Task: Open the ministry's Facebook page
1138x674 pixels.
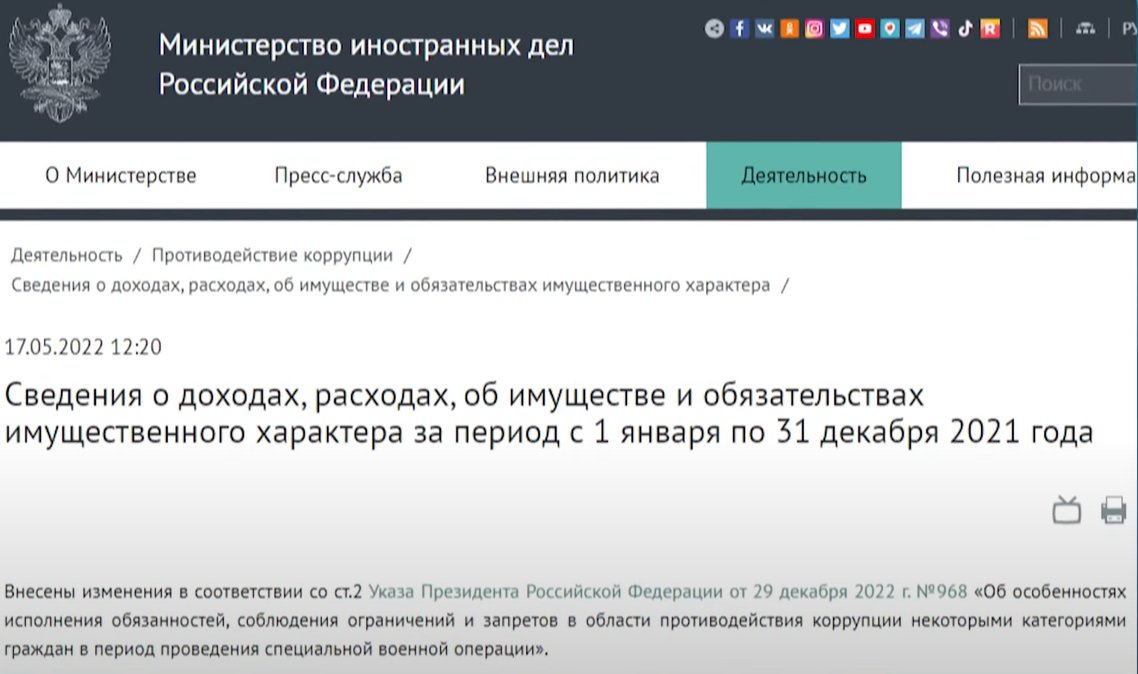Action: pos(739,28)
